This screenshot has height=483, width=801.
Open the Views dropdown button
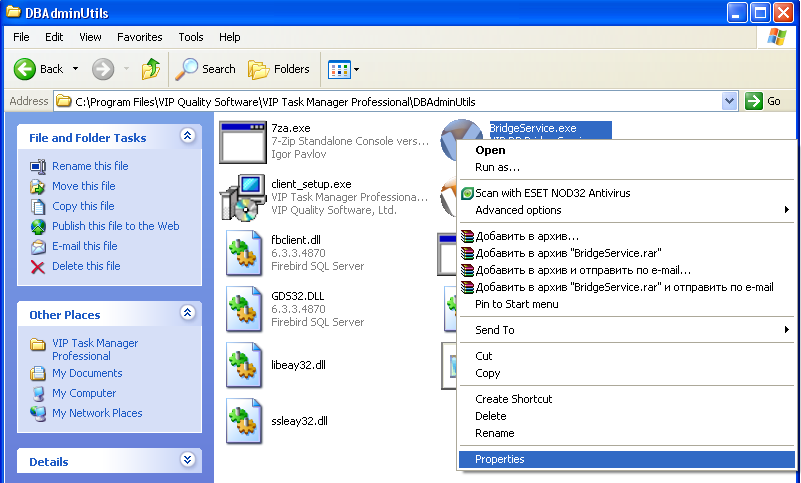pos(343,69)
